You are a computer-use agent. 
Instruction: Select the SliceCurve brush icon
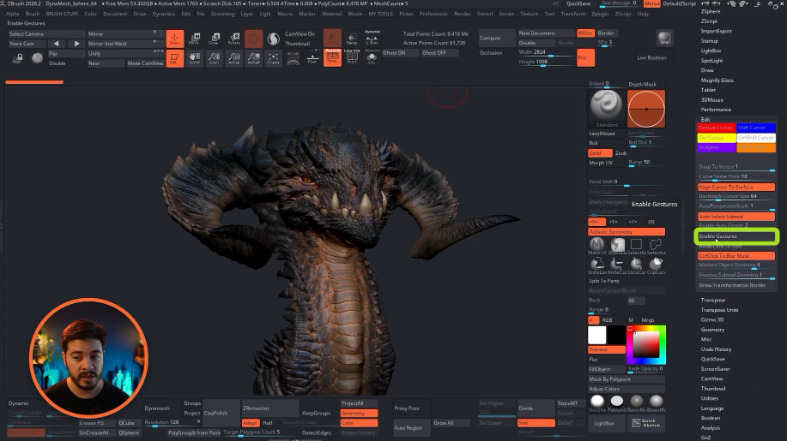(636, 265)
